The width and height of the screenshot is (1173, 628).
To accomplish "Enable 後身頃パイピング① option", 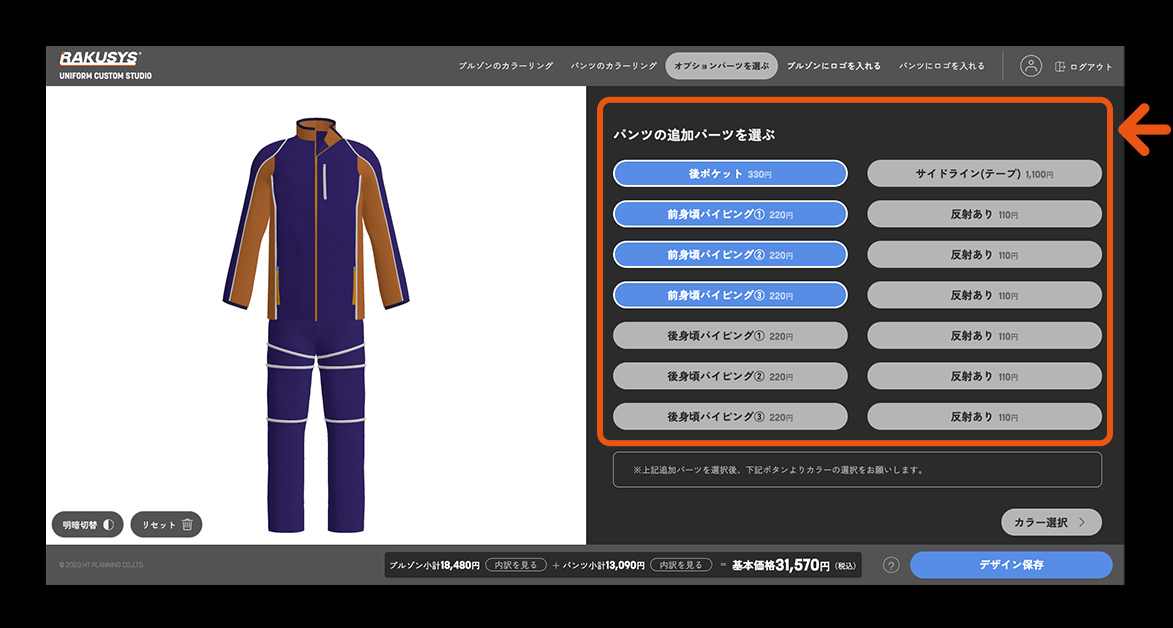I will pos(730,335).
